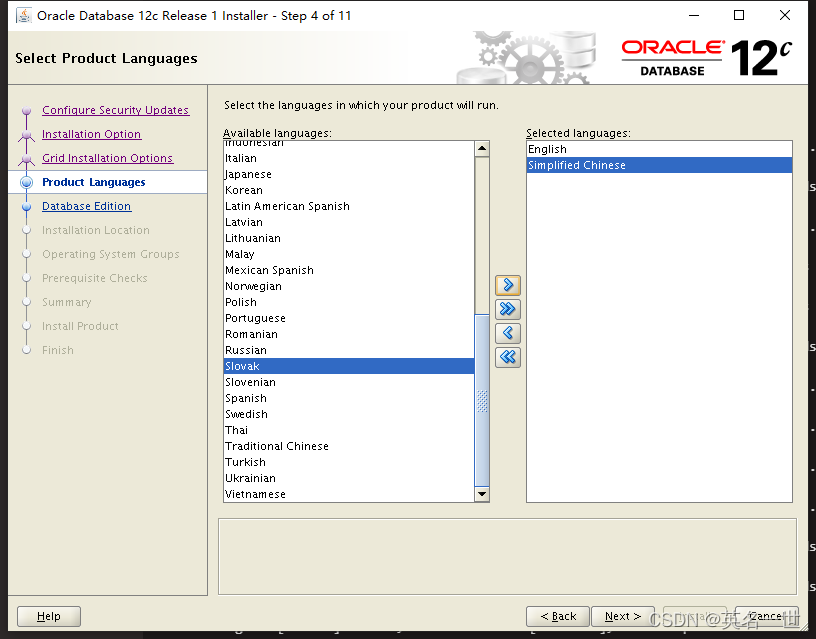Select Turkish in Available languages
Screen dimensions: 816x639
click(349, 462)
